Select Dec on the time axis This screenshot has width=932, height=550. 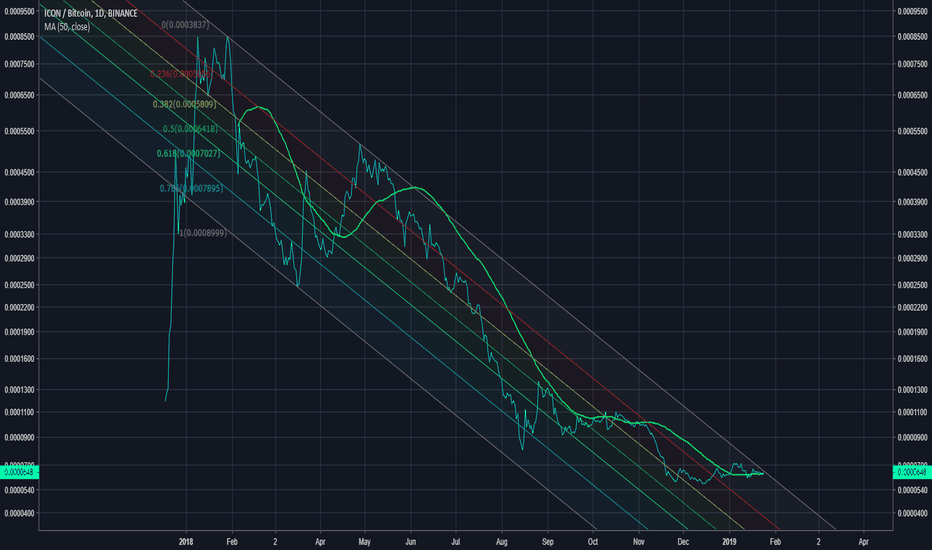[683, 542]
